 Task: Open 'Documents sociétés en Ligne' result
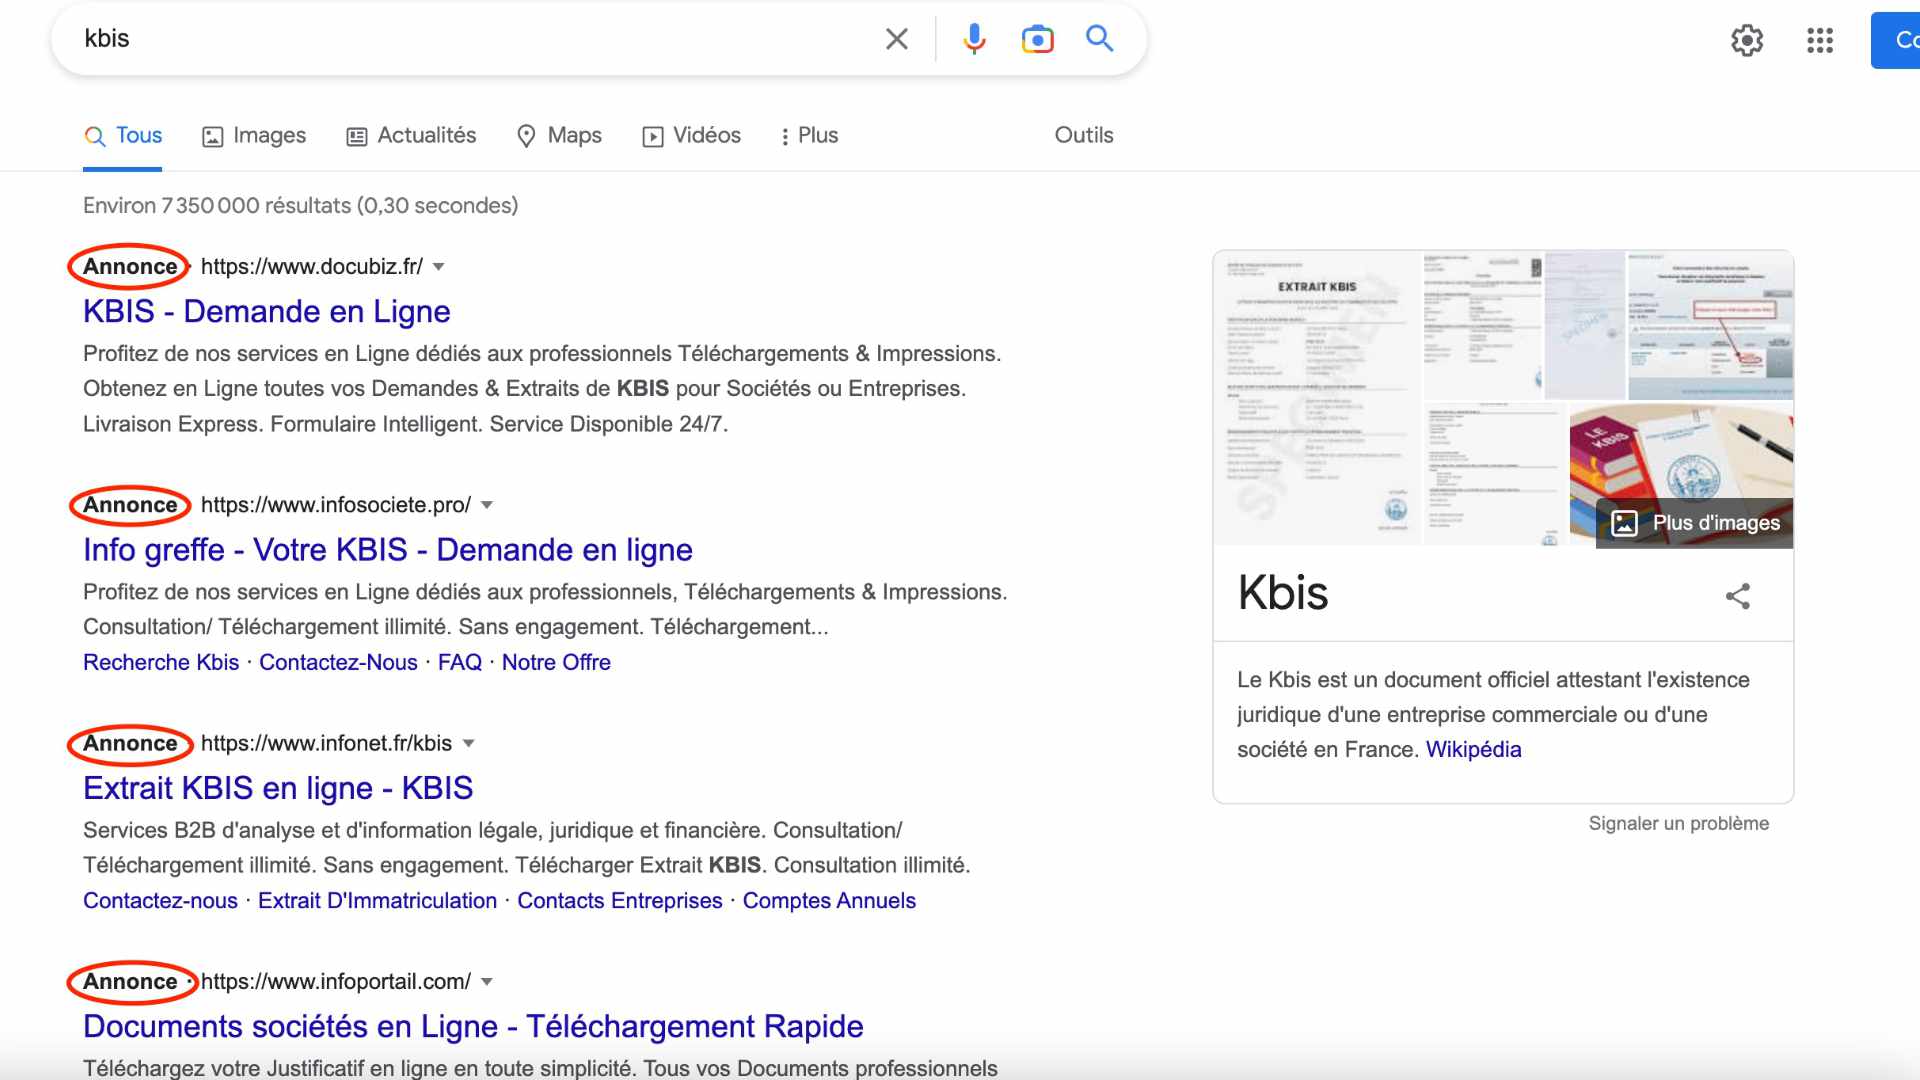[473, 1027]
